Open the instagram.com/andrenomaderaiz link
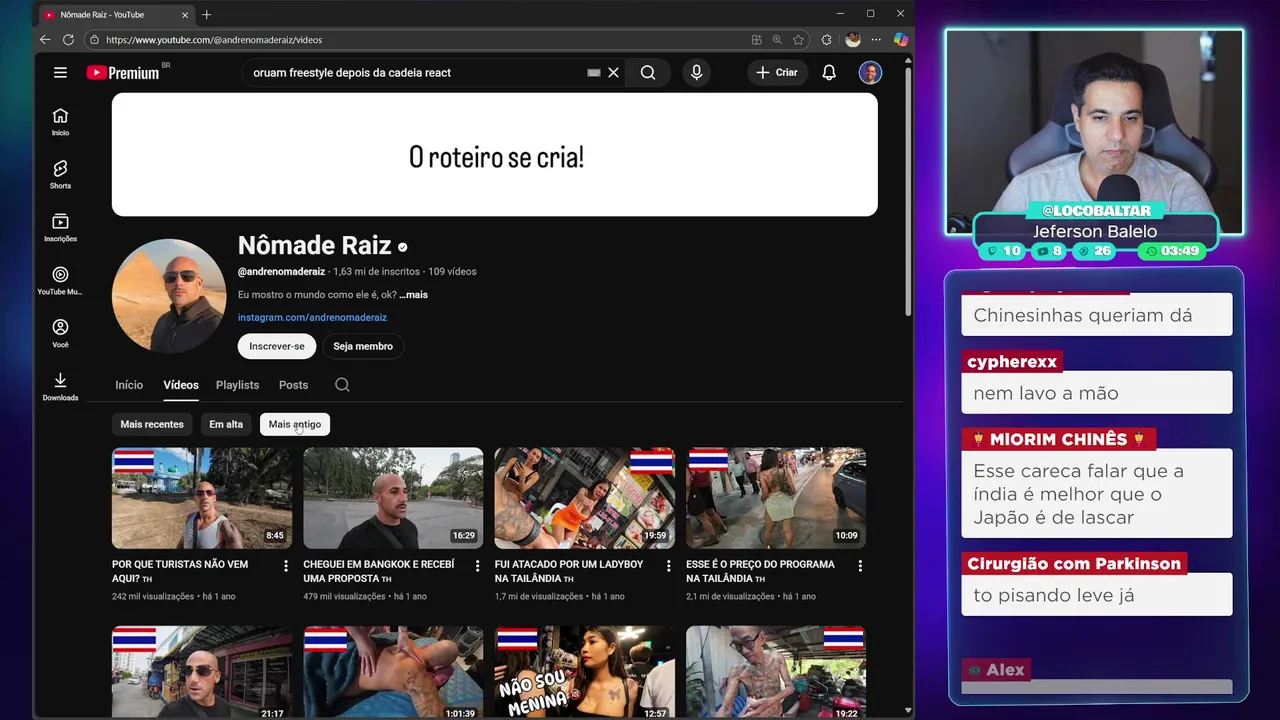This screenshot has width=1280, height=720. [312, 317]
